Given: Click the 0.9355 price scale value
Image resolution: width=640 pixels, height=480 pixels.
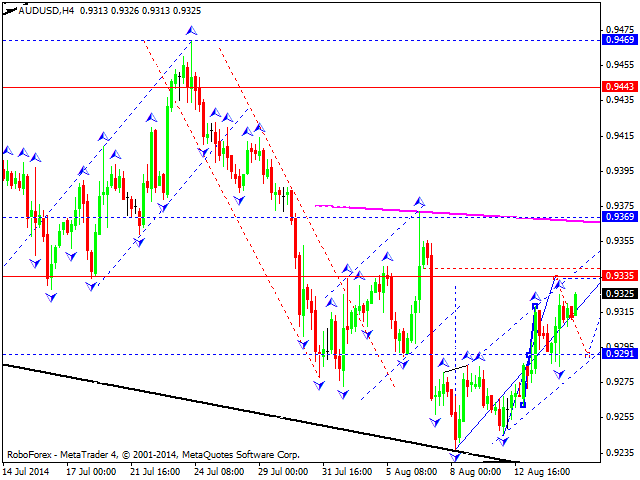Looking at the screenshot, I should coord(620,241).
